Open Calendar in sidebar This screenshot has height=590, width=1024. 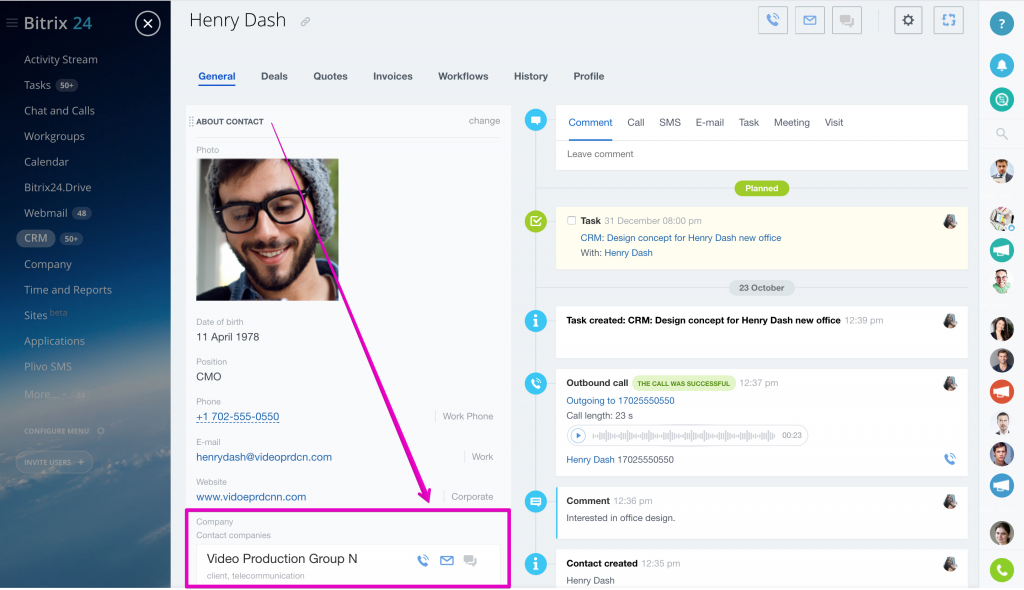pyautogui.click(x=46, y=161)
